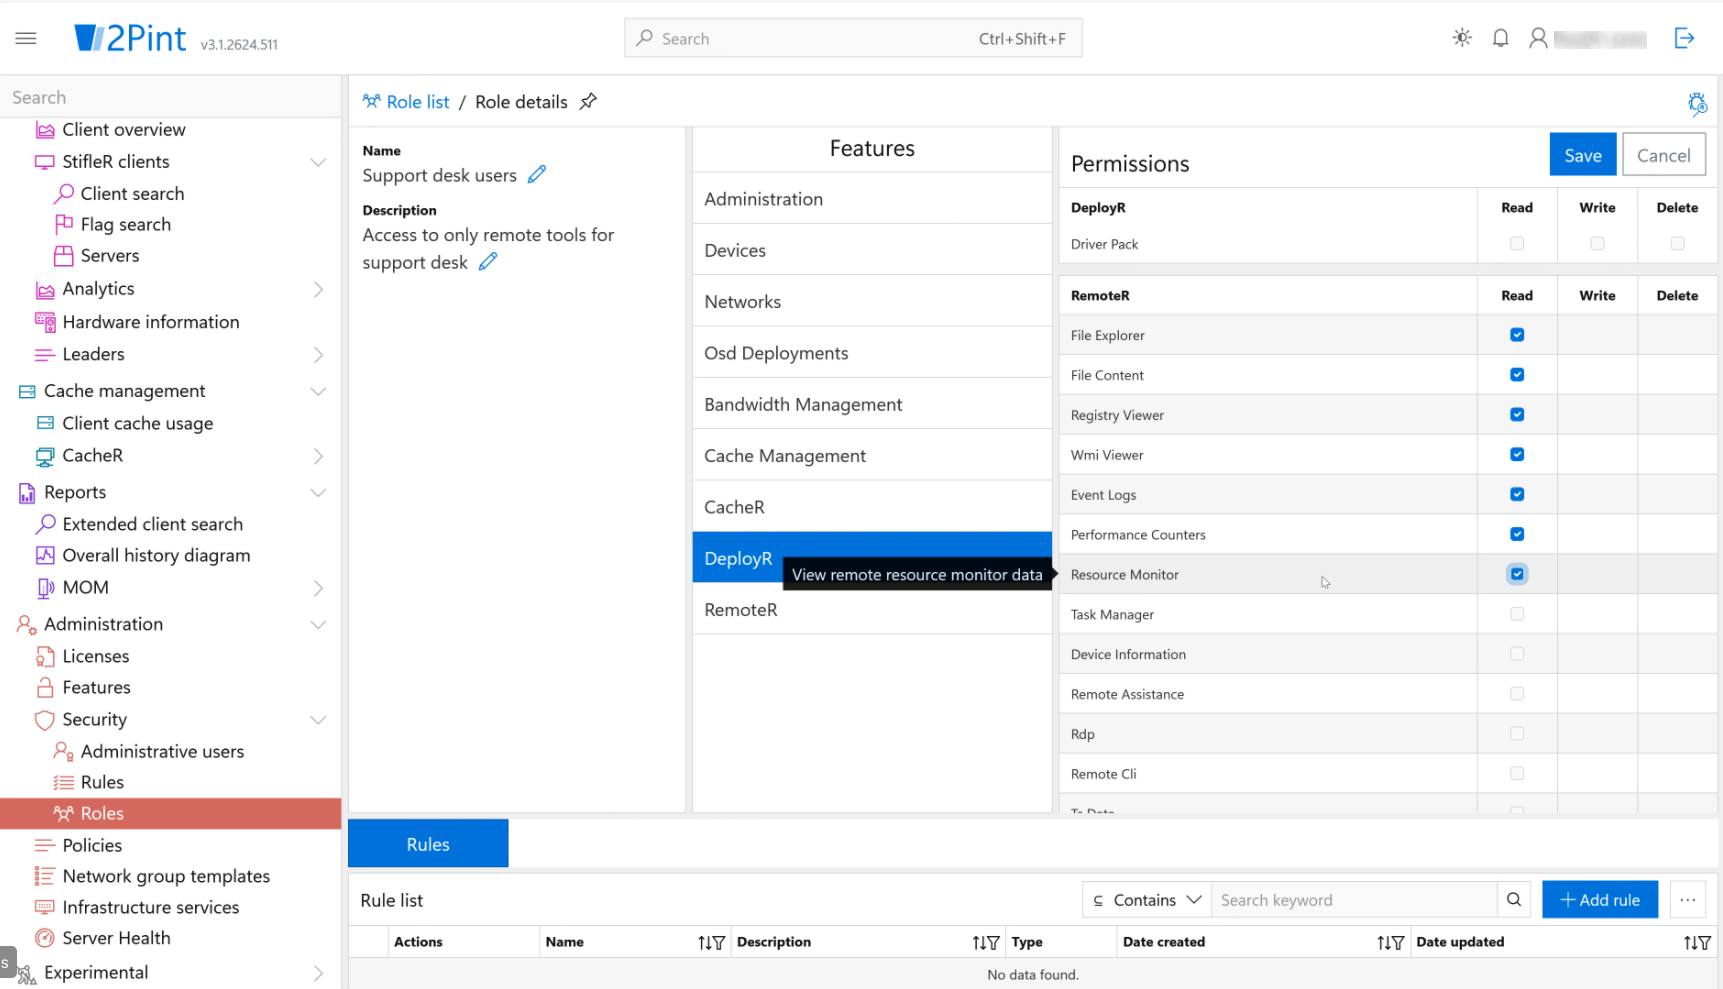Collapse the Cache management section

318,391
